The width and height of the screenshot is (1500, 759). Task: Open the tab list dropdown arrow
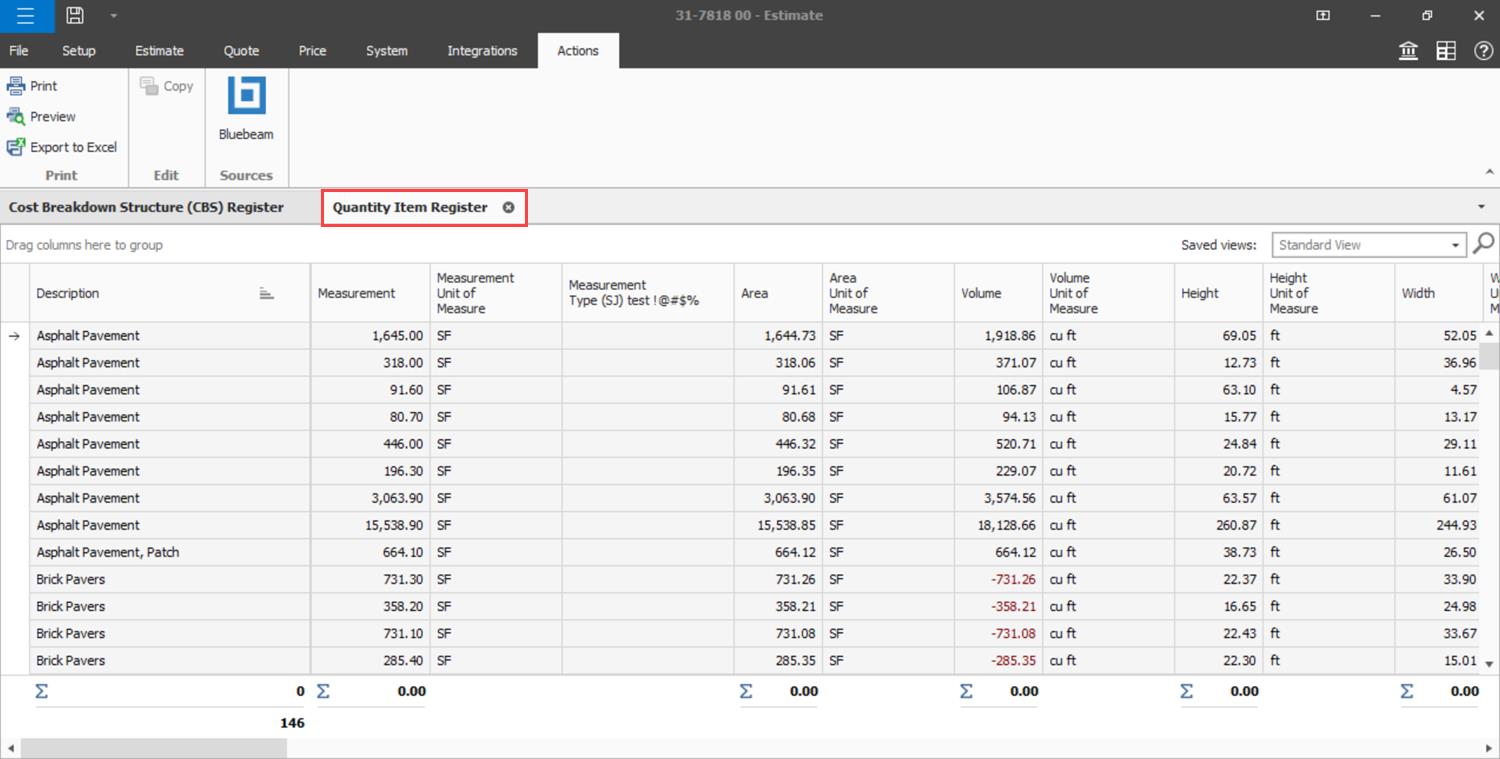tap(1481, 207)
